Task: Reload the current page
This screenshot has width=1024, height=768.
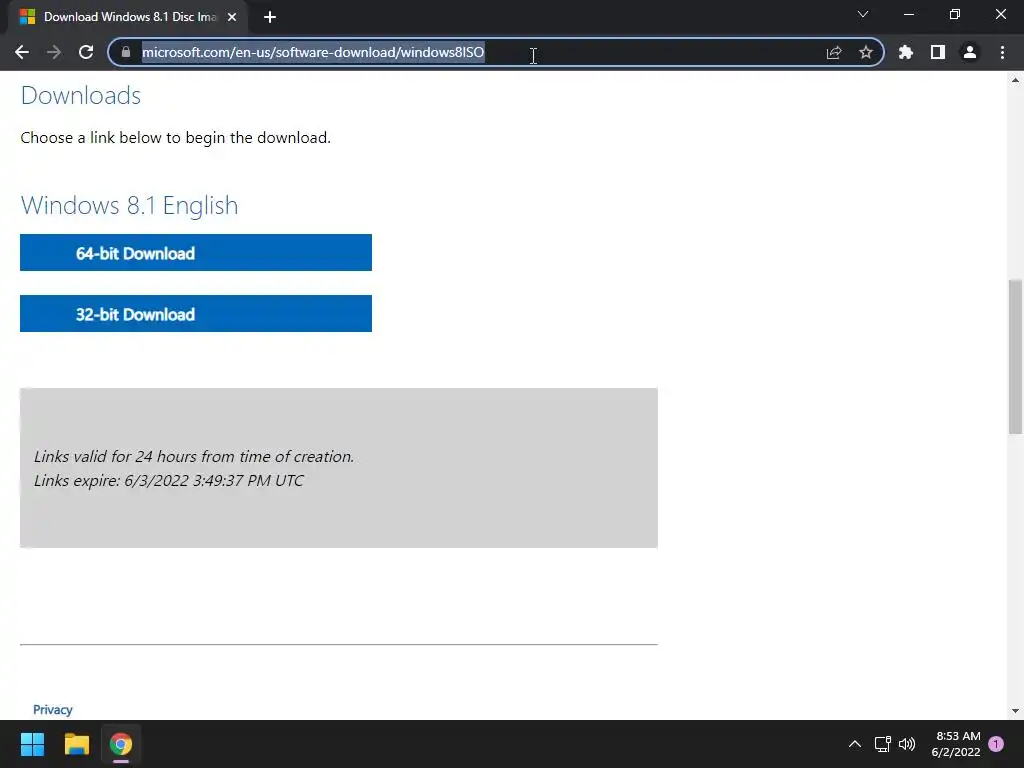Action: [86, 52]
